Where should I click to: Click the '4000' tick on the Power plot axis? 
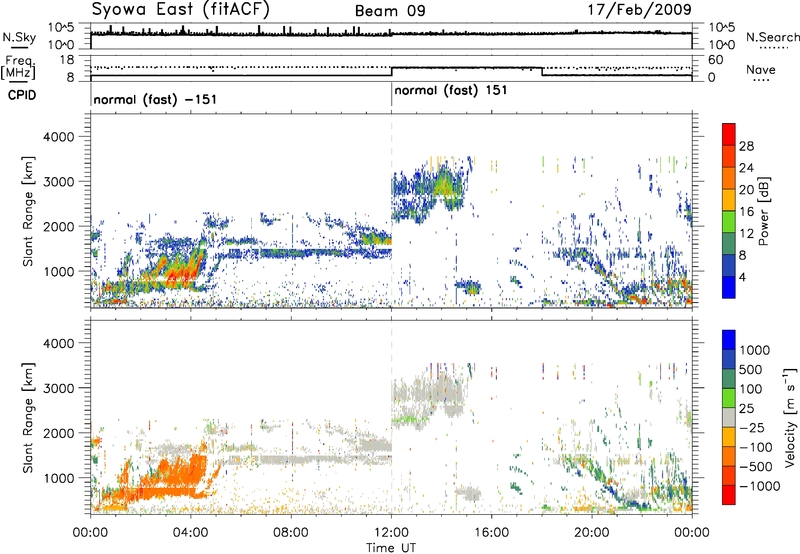click(x=58, y=137)
